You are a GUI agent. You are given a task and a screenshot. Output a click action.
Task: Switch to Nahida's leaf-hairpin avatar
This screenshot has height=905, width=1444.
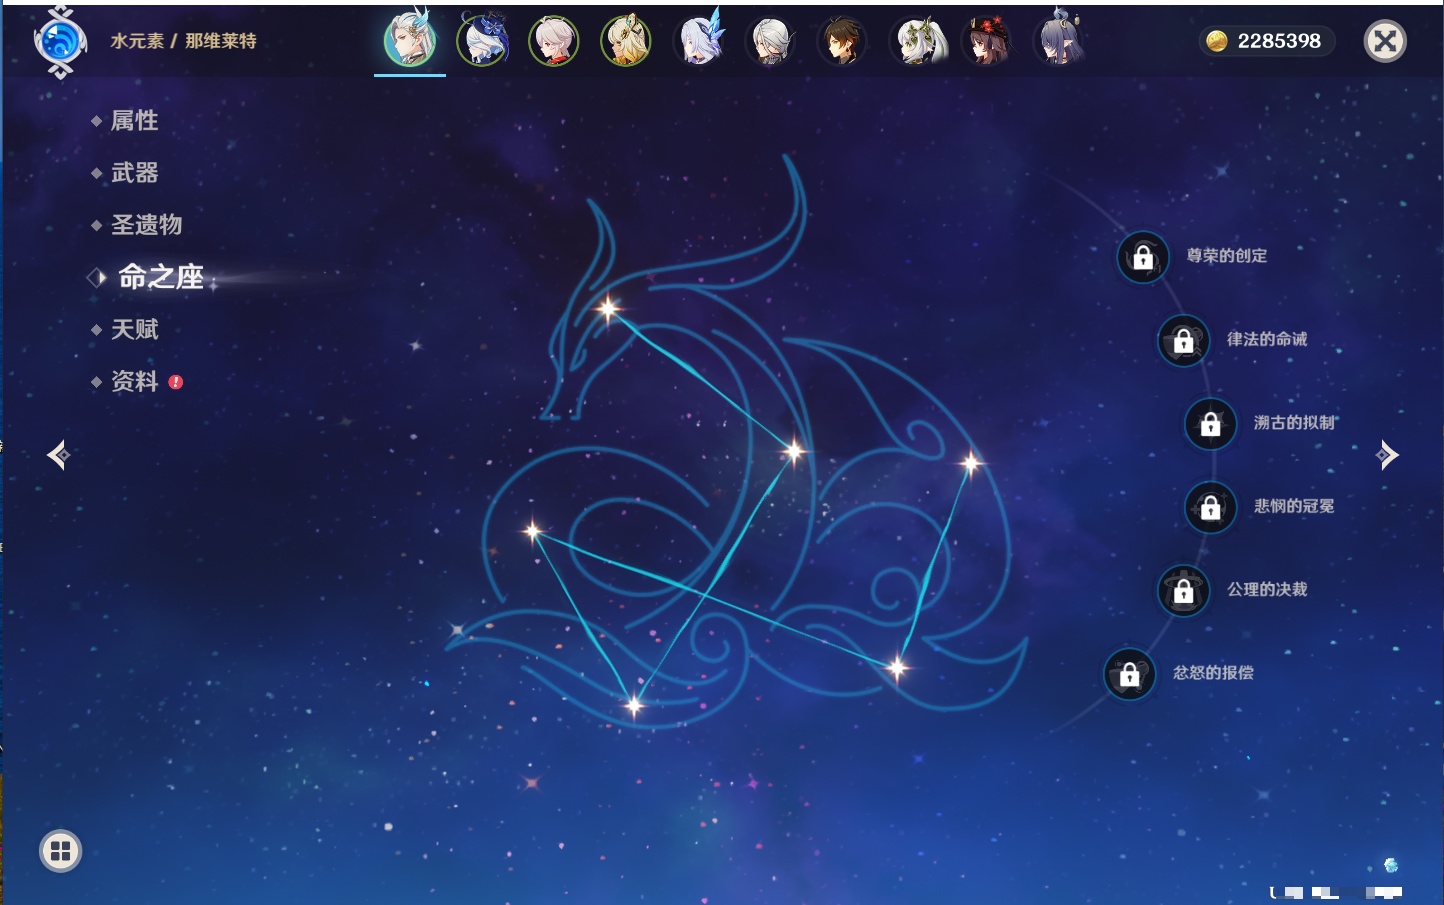pos(915,41)
